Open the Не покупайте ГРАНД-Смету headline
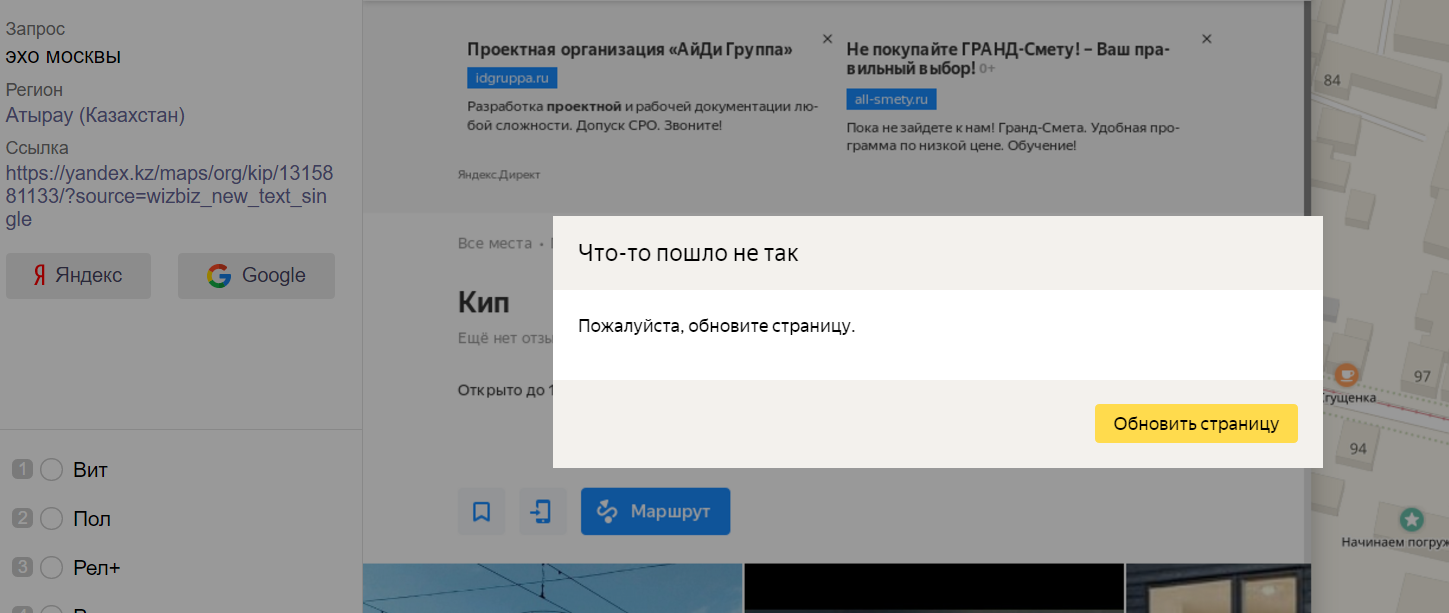Image resolution: width=1449 pixels, height=613 pixels. [x=1008, y=58]
